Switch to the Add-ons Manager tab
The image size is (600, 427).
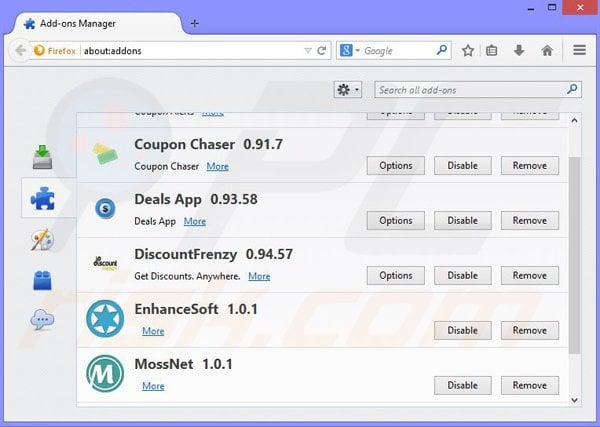pyautogui.click(x=92, y=22)
